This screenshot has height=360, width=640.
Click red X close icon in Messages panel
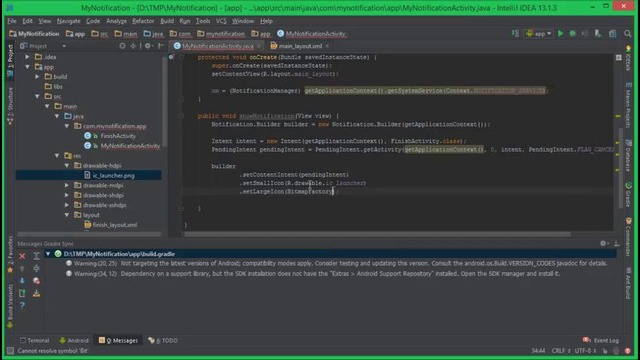22,256
